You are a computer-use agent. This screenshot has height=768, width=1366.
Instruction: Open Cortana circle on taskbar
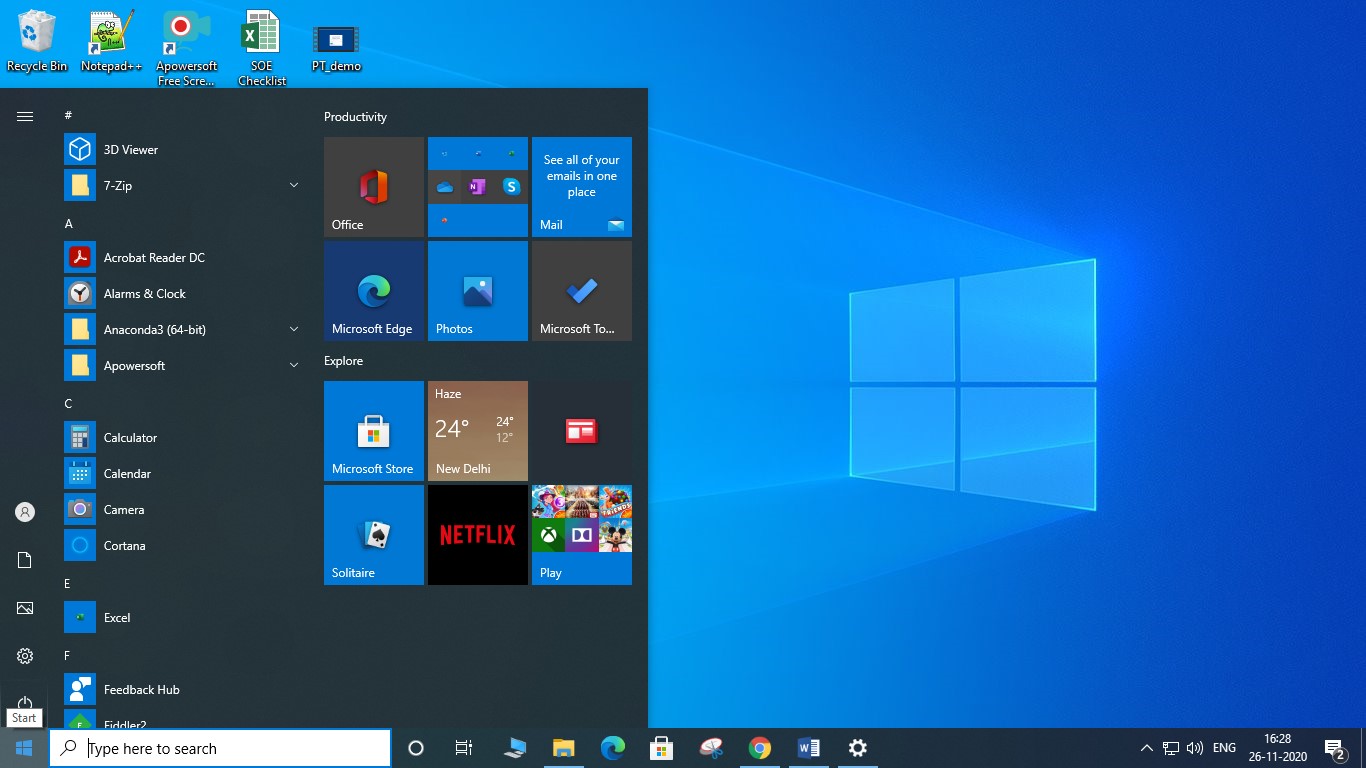point(416,748)
